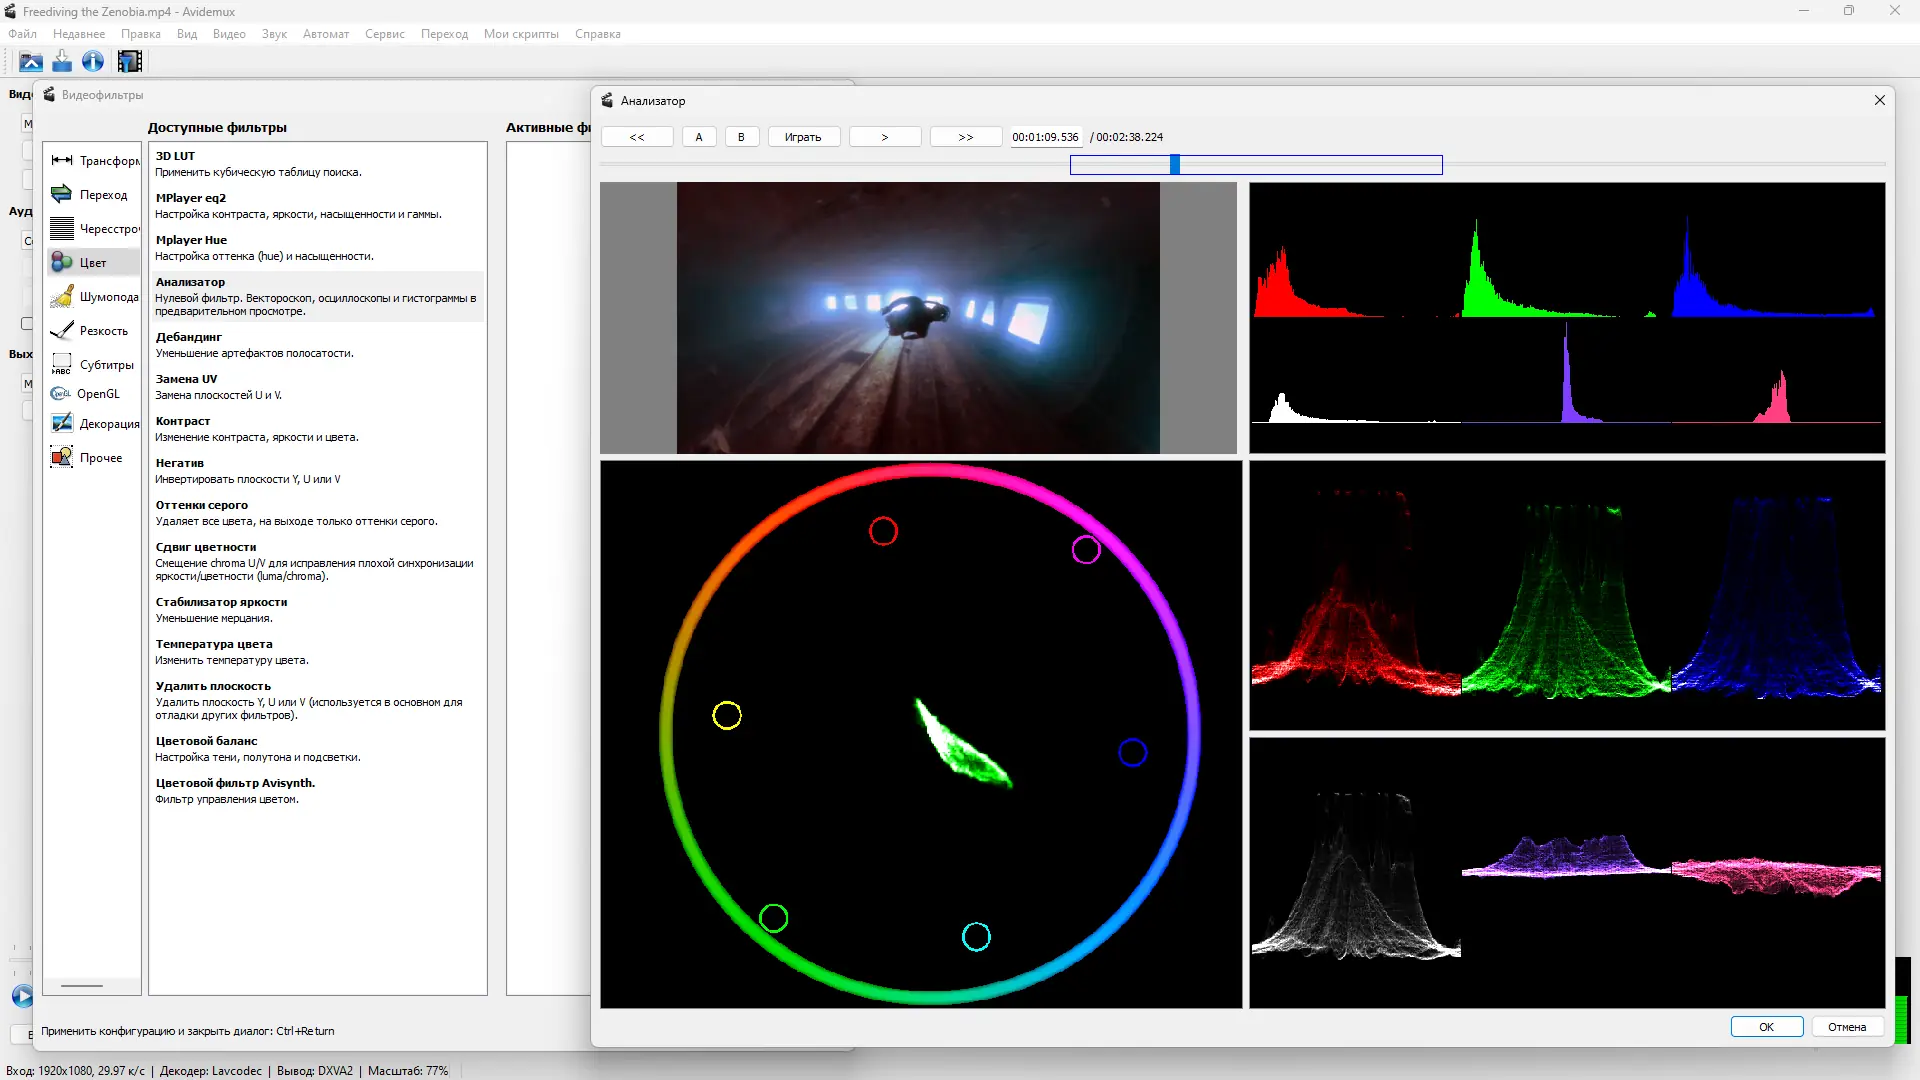Click the file Information icon

[93, 62]
